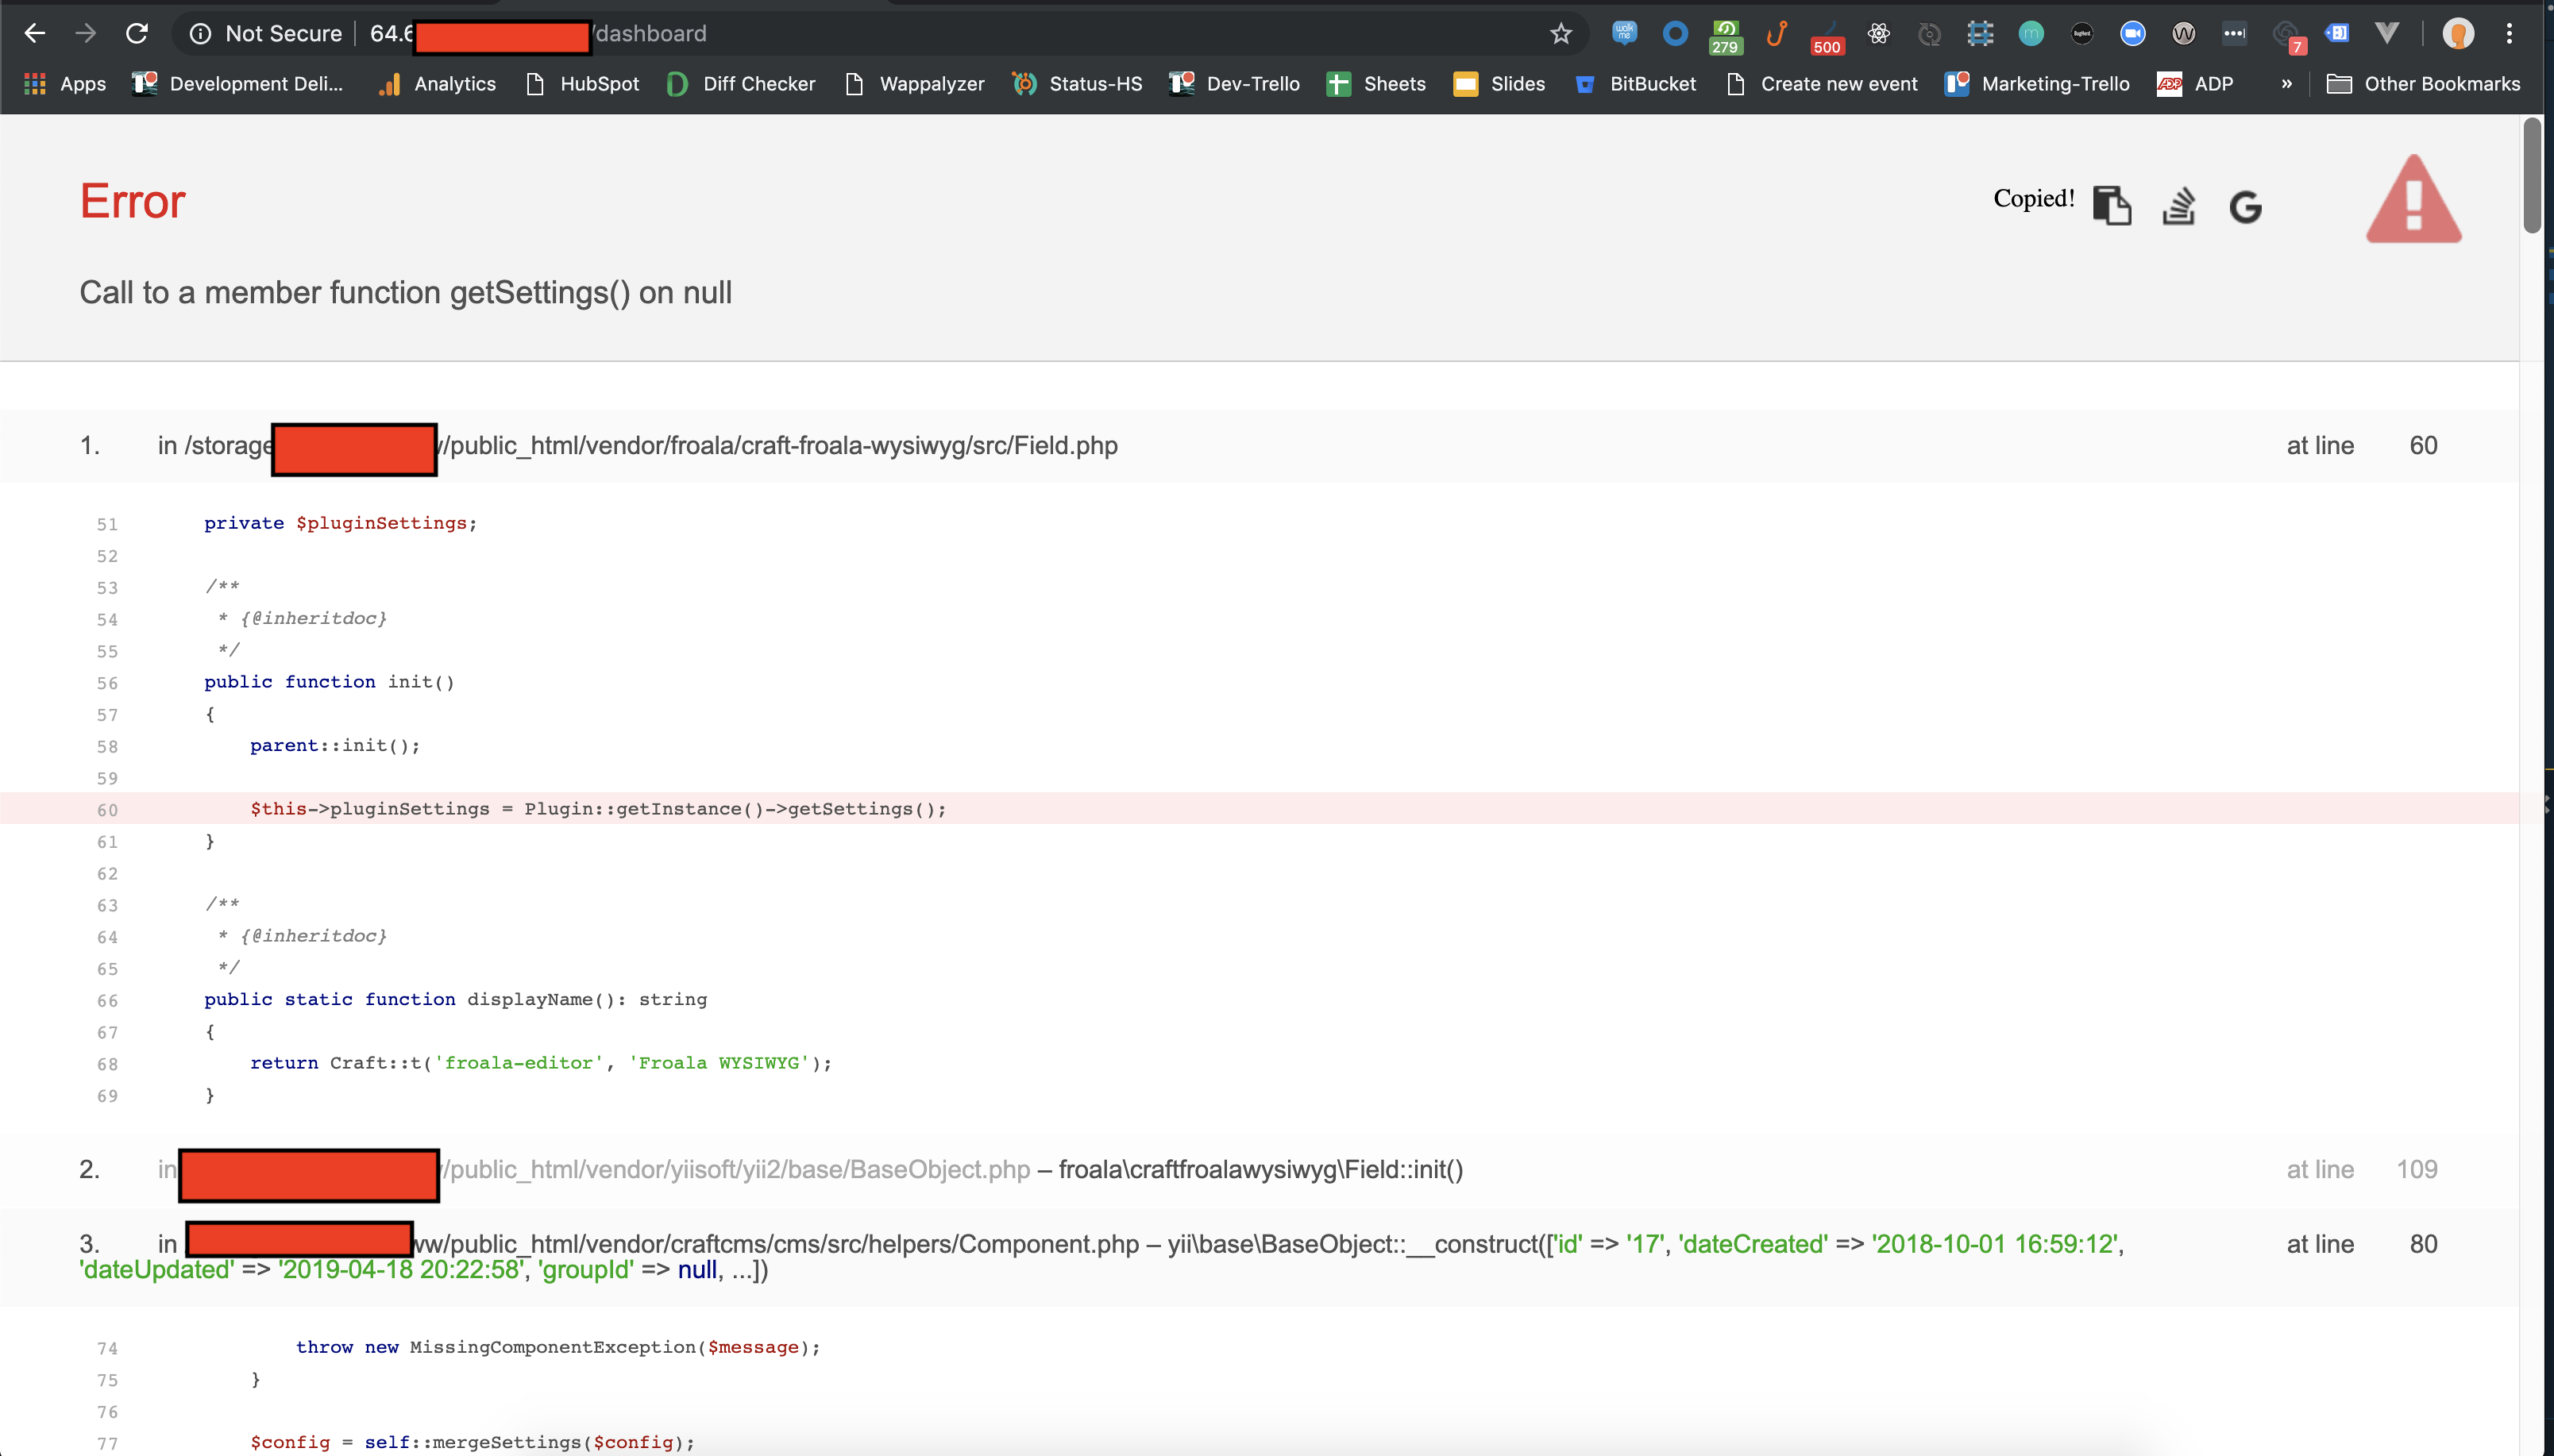This screenshot has width=2554, height=1456.
Task: Toggle the bookmark star for this page
Action: pyautogui.click(x=1560, y=33)
